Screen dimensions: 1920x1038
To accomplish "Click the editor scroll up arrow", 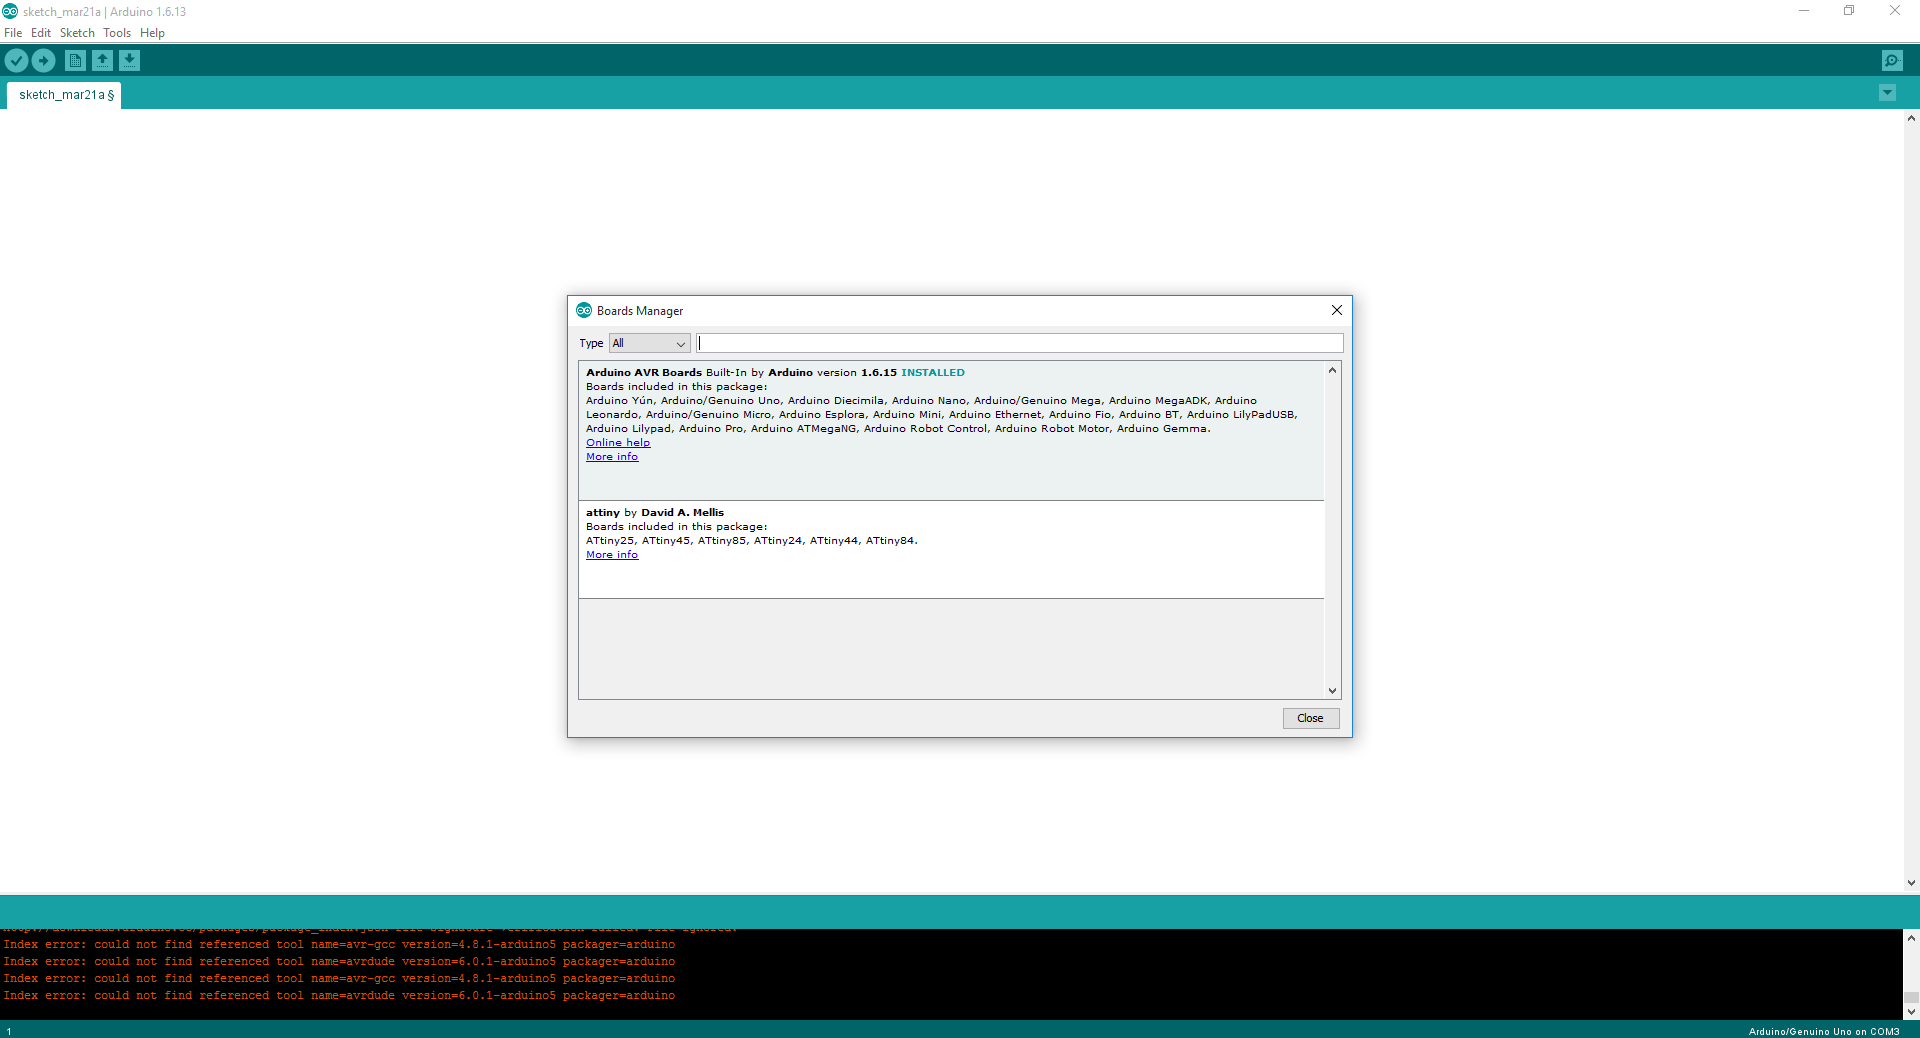I will (x=1911, y=118).
